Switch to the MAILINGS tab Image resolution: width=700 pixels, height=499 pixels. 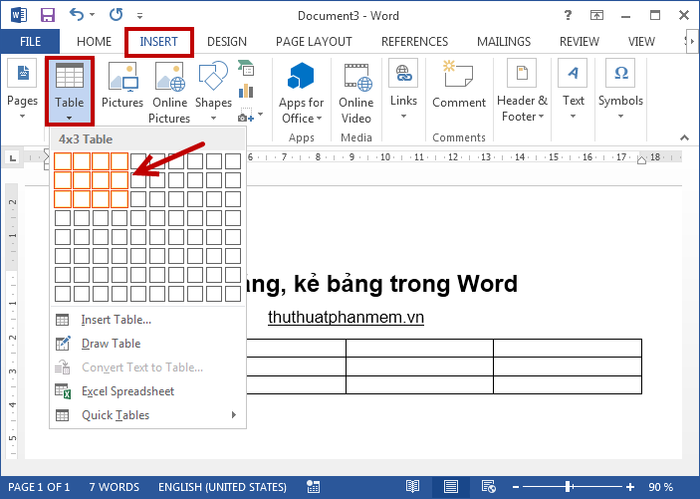(504, 42)
